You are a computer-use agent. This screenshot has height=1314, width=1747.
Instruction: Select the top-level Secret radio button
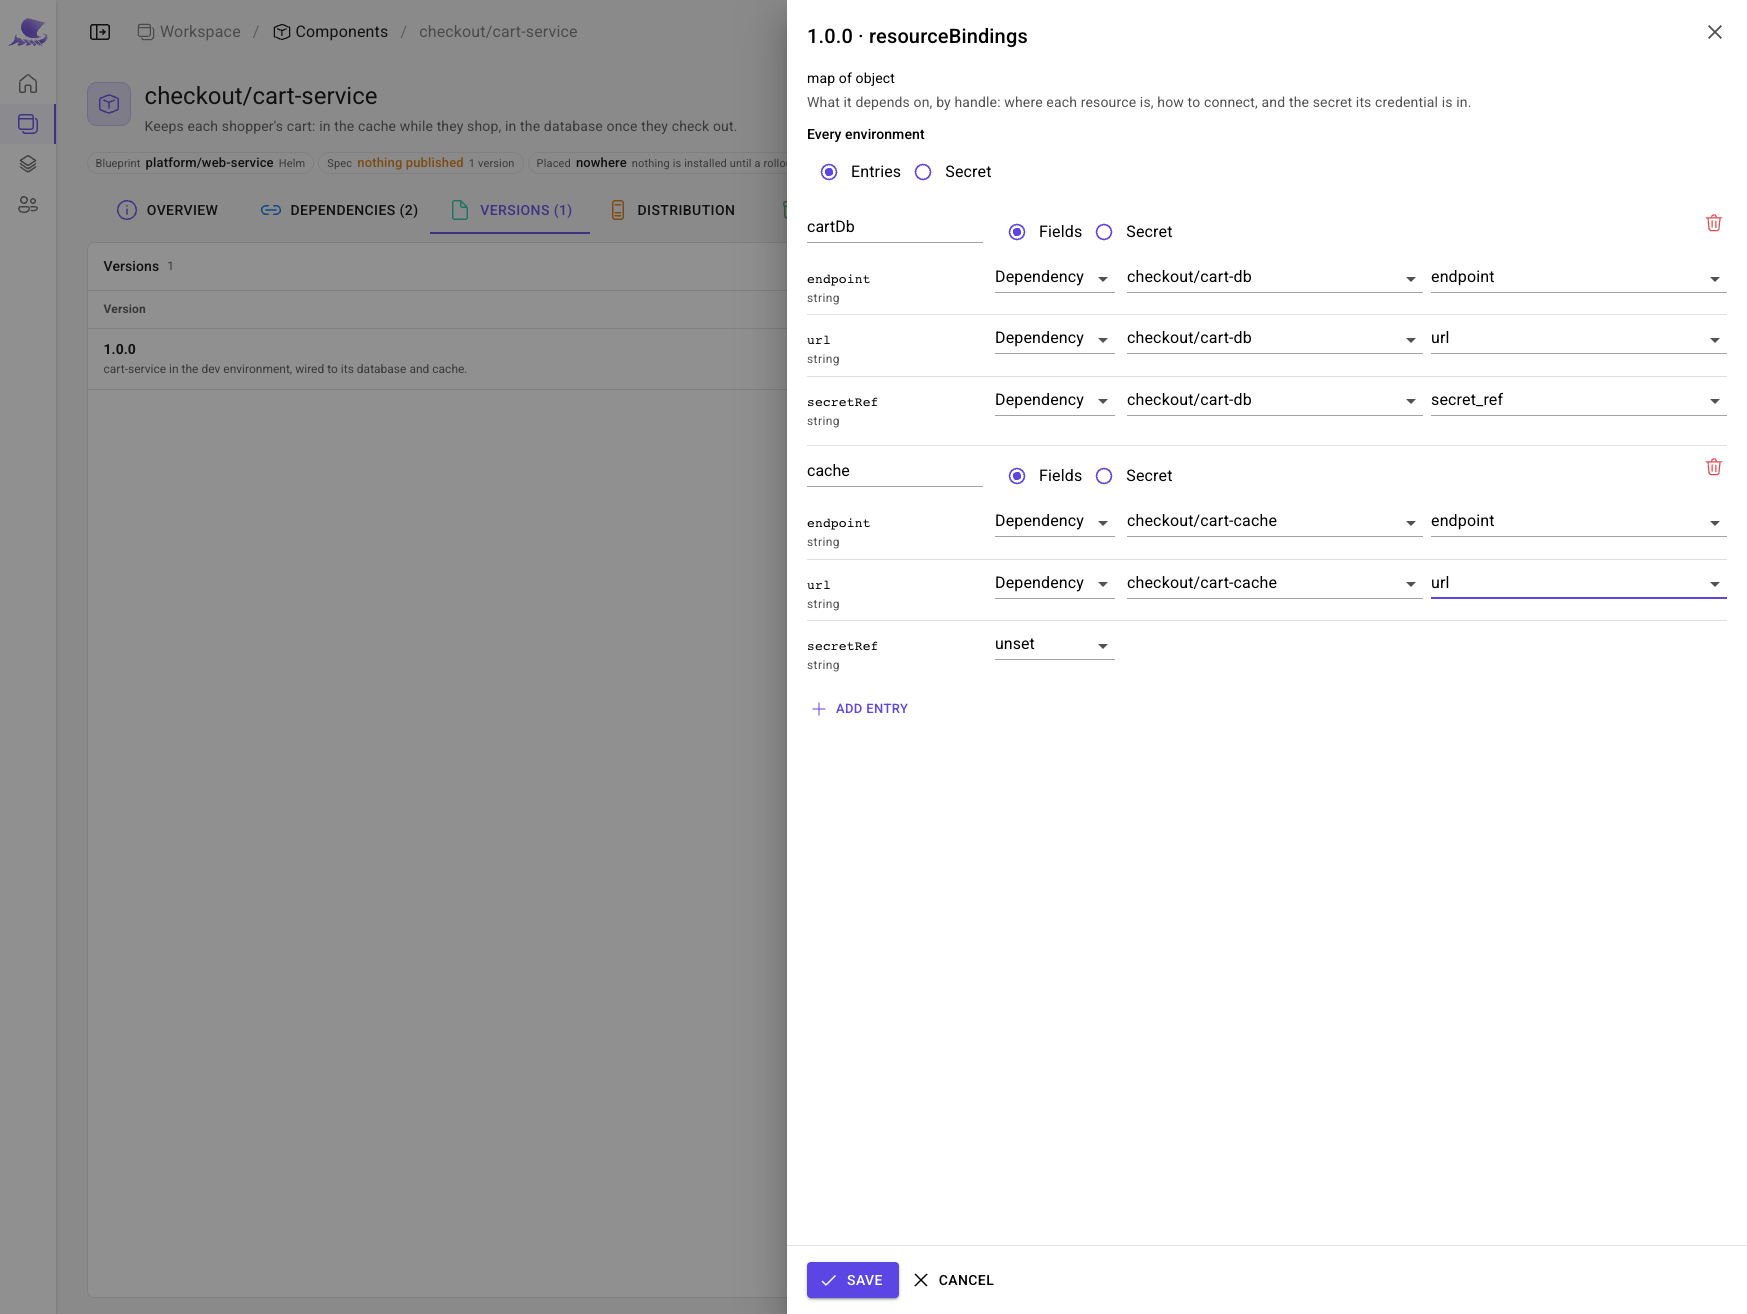click(923, 172)
